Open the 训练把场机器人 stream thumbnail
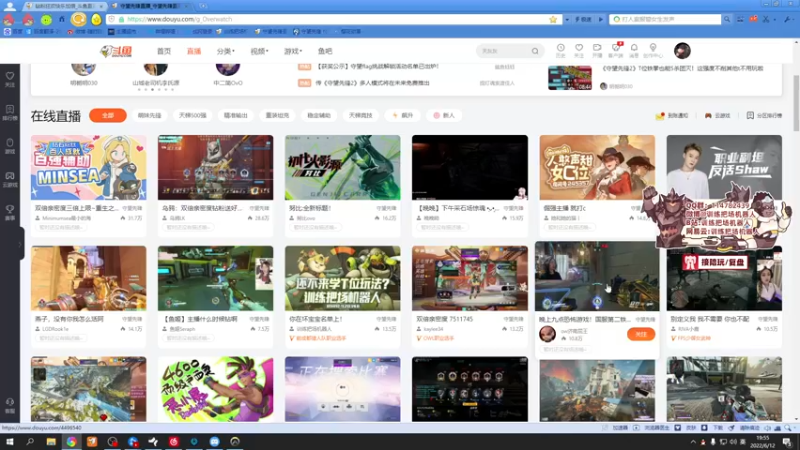The height and width of the screenshot is (450, 800). click(x=342, y=278)
